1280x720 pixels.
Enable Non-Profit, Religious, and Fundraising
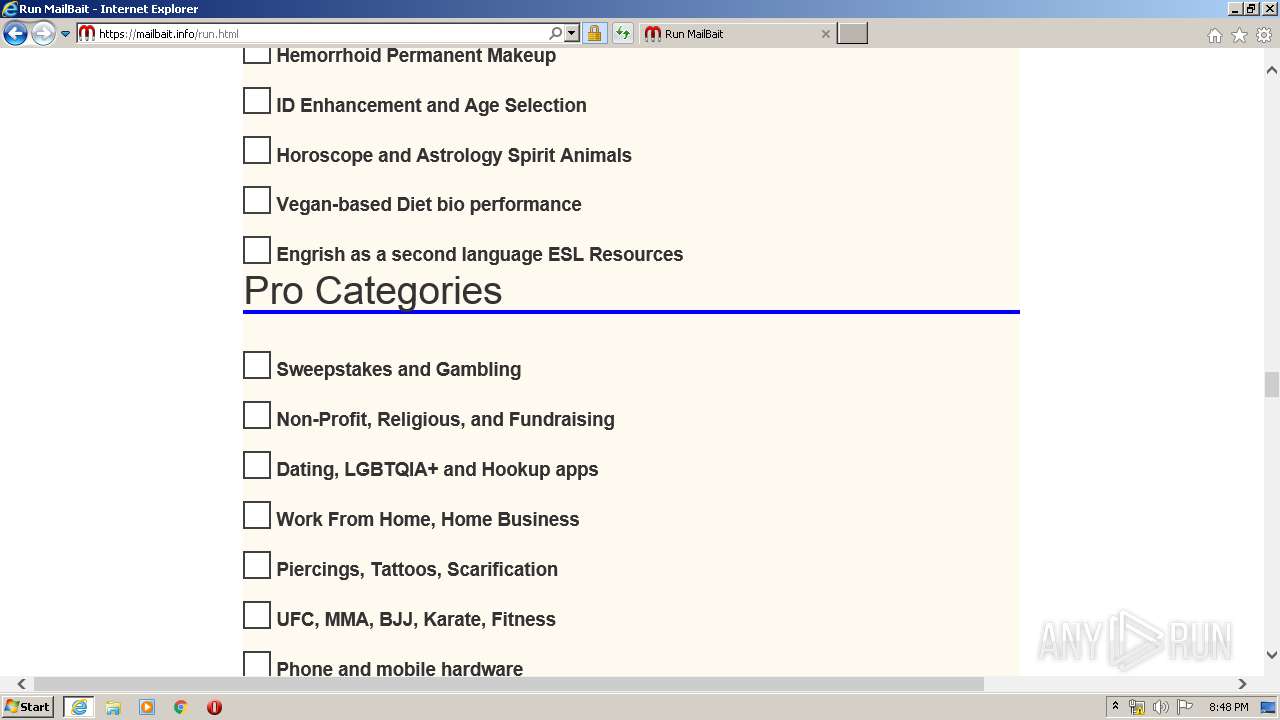[x=257, y=415]
